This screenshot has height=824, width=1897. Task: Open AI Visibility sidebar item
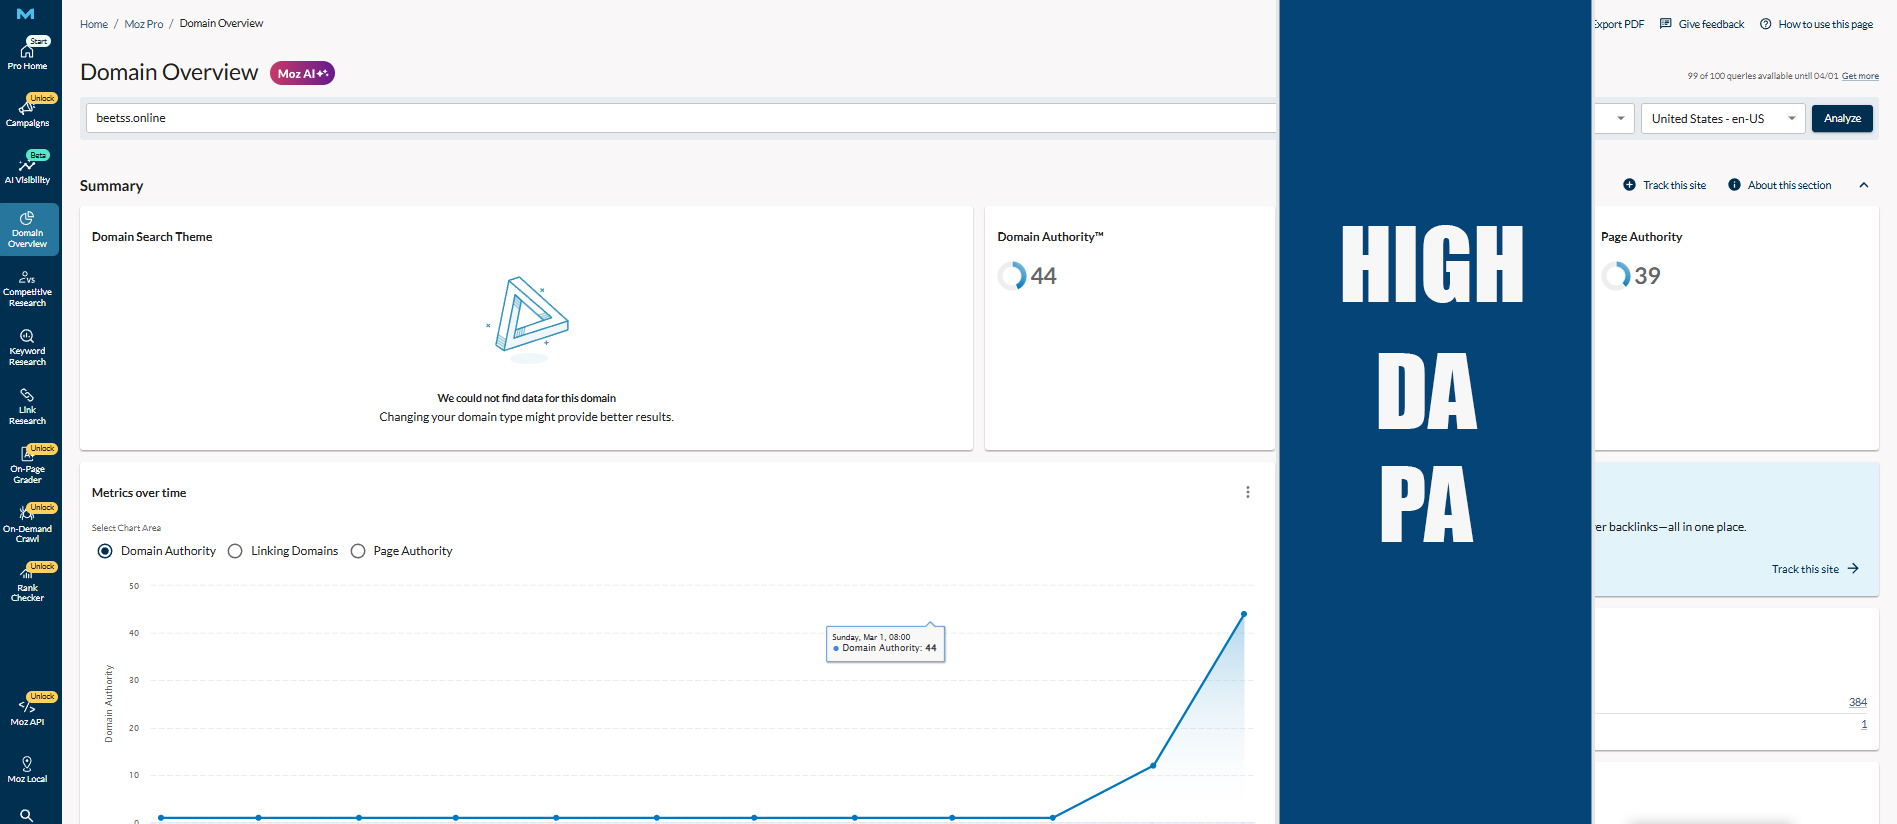27,168
